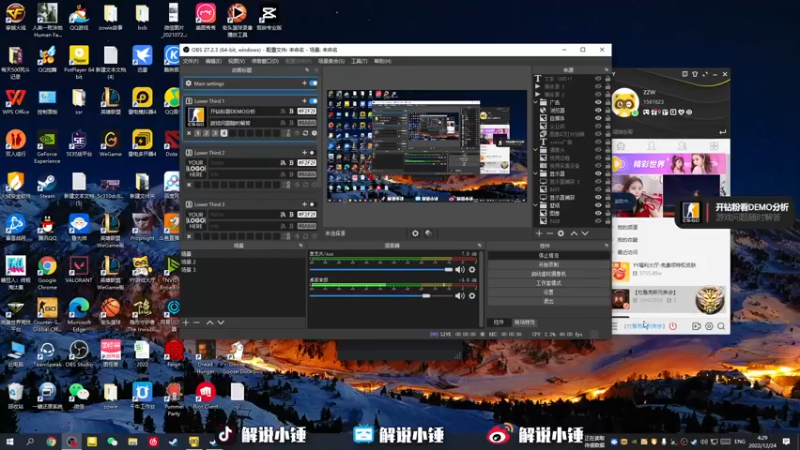800x450 pixels.
Task: Open source properties gear in sources panel
Action: point(561,233)
